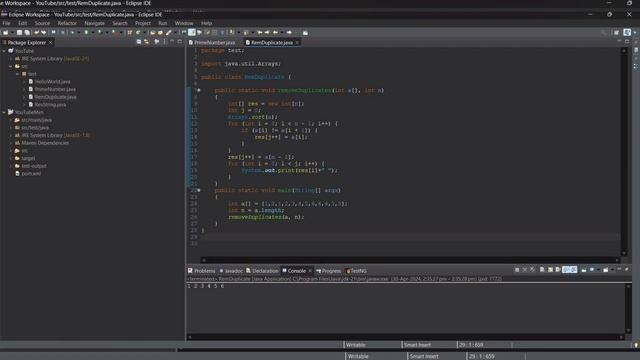Open the Javadoc tab
The image size is (640, 360).
[231, 271]
